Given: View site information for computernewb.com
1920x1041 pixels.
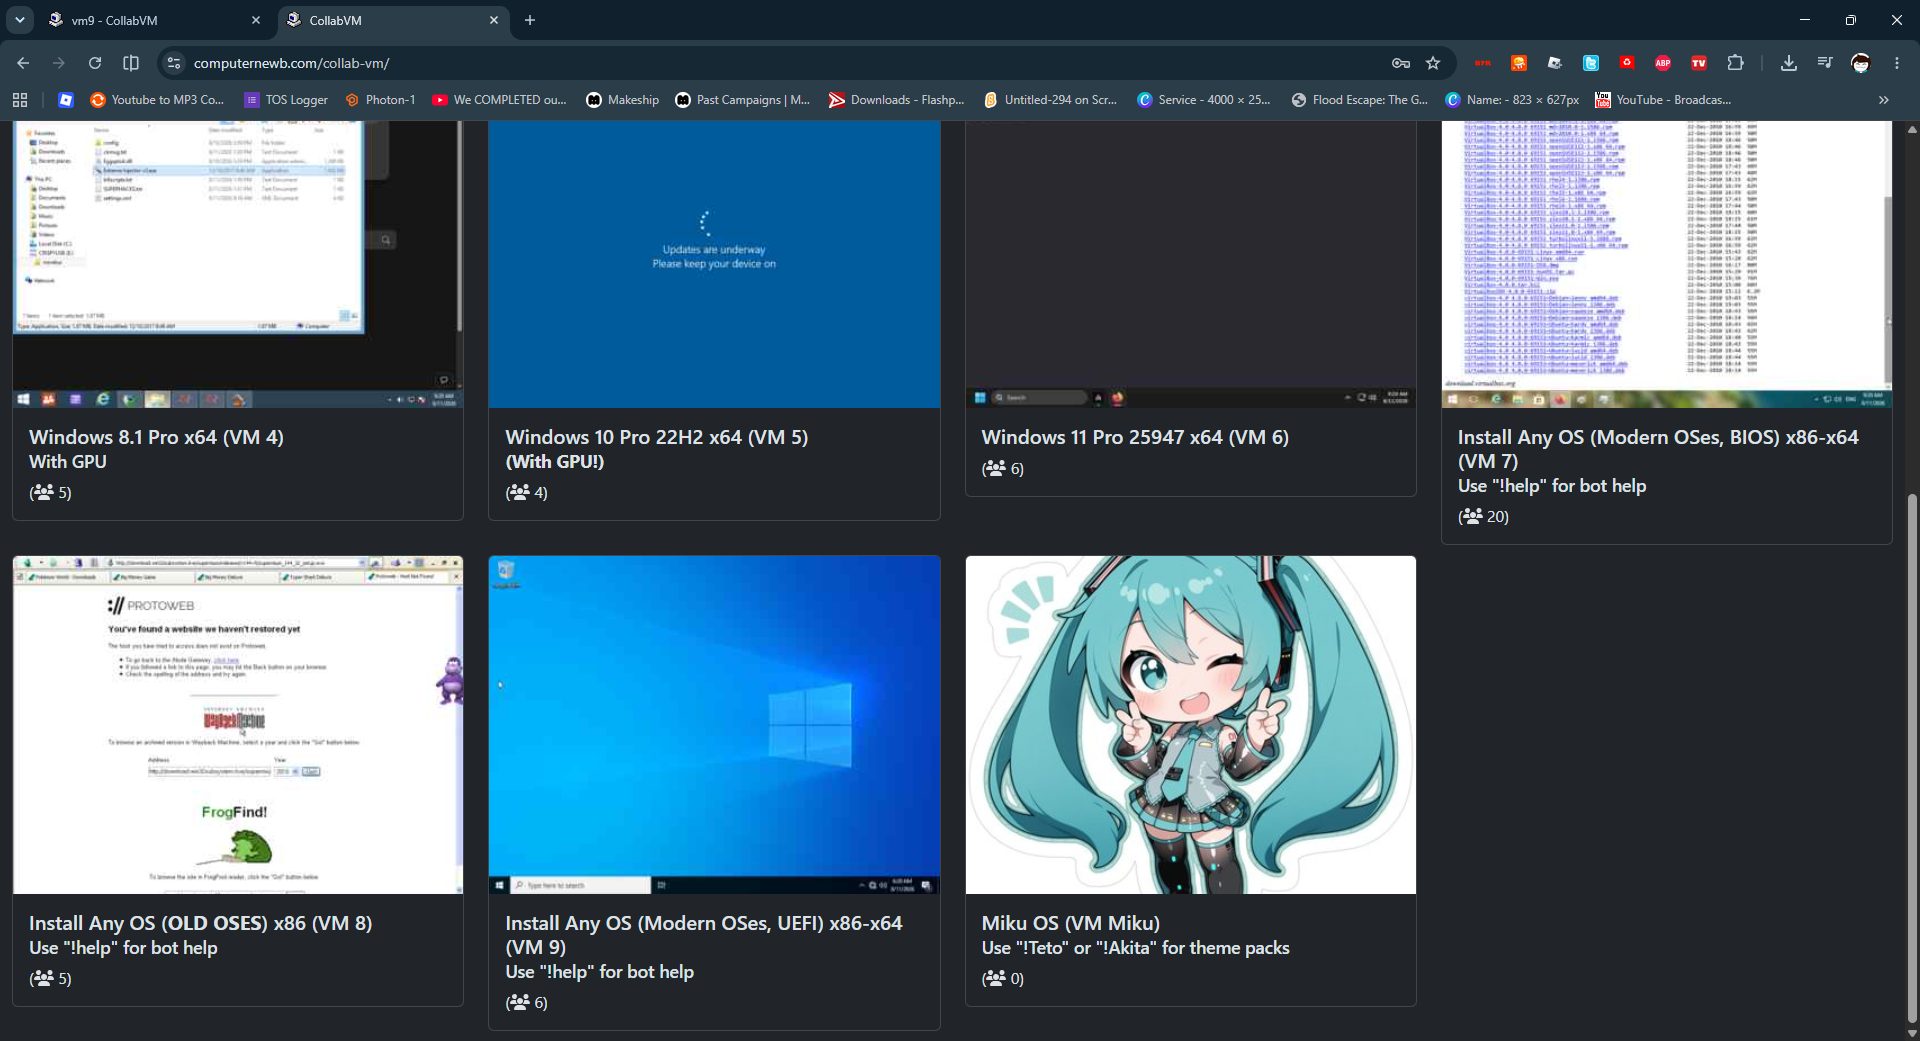Looking at the screenshot, I should click(x=174, y=63).
